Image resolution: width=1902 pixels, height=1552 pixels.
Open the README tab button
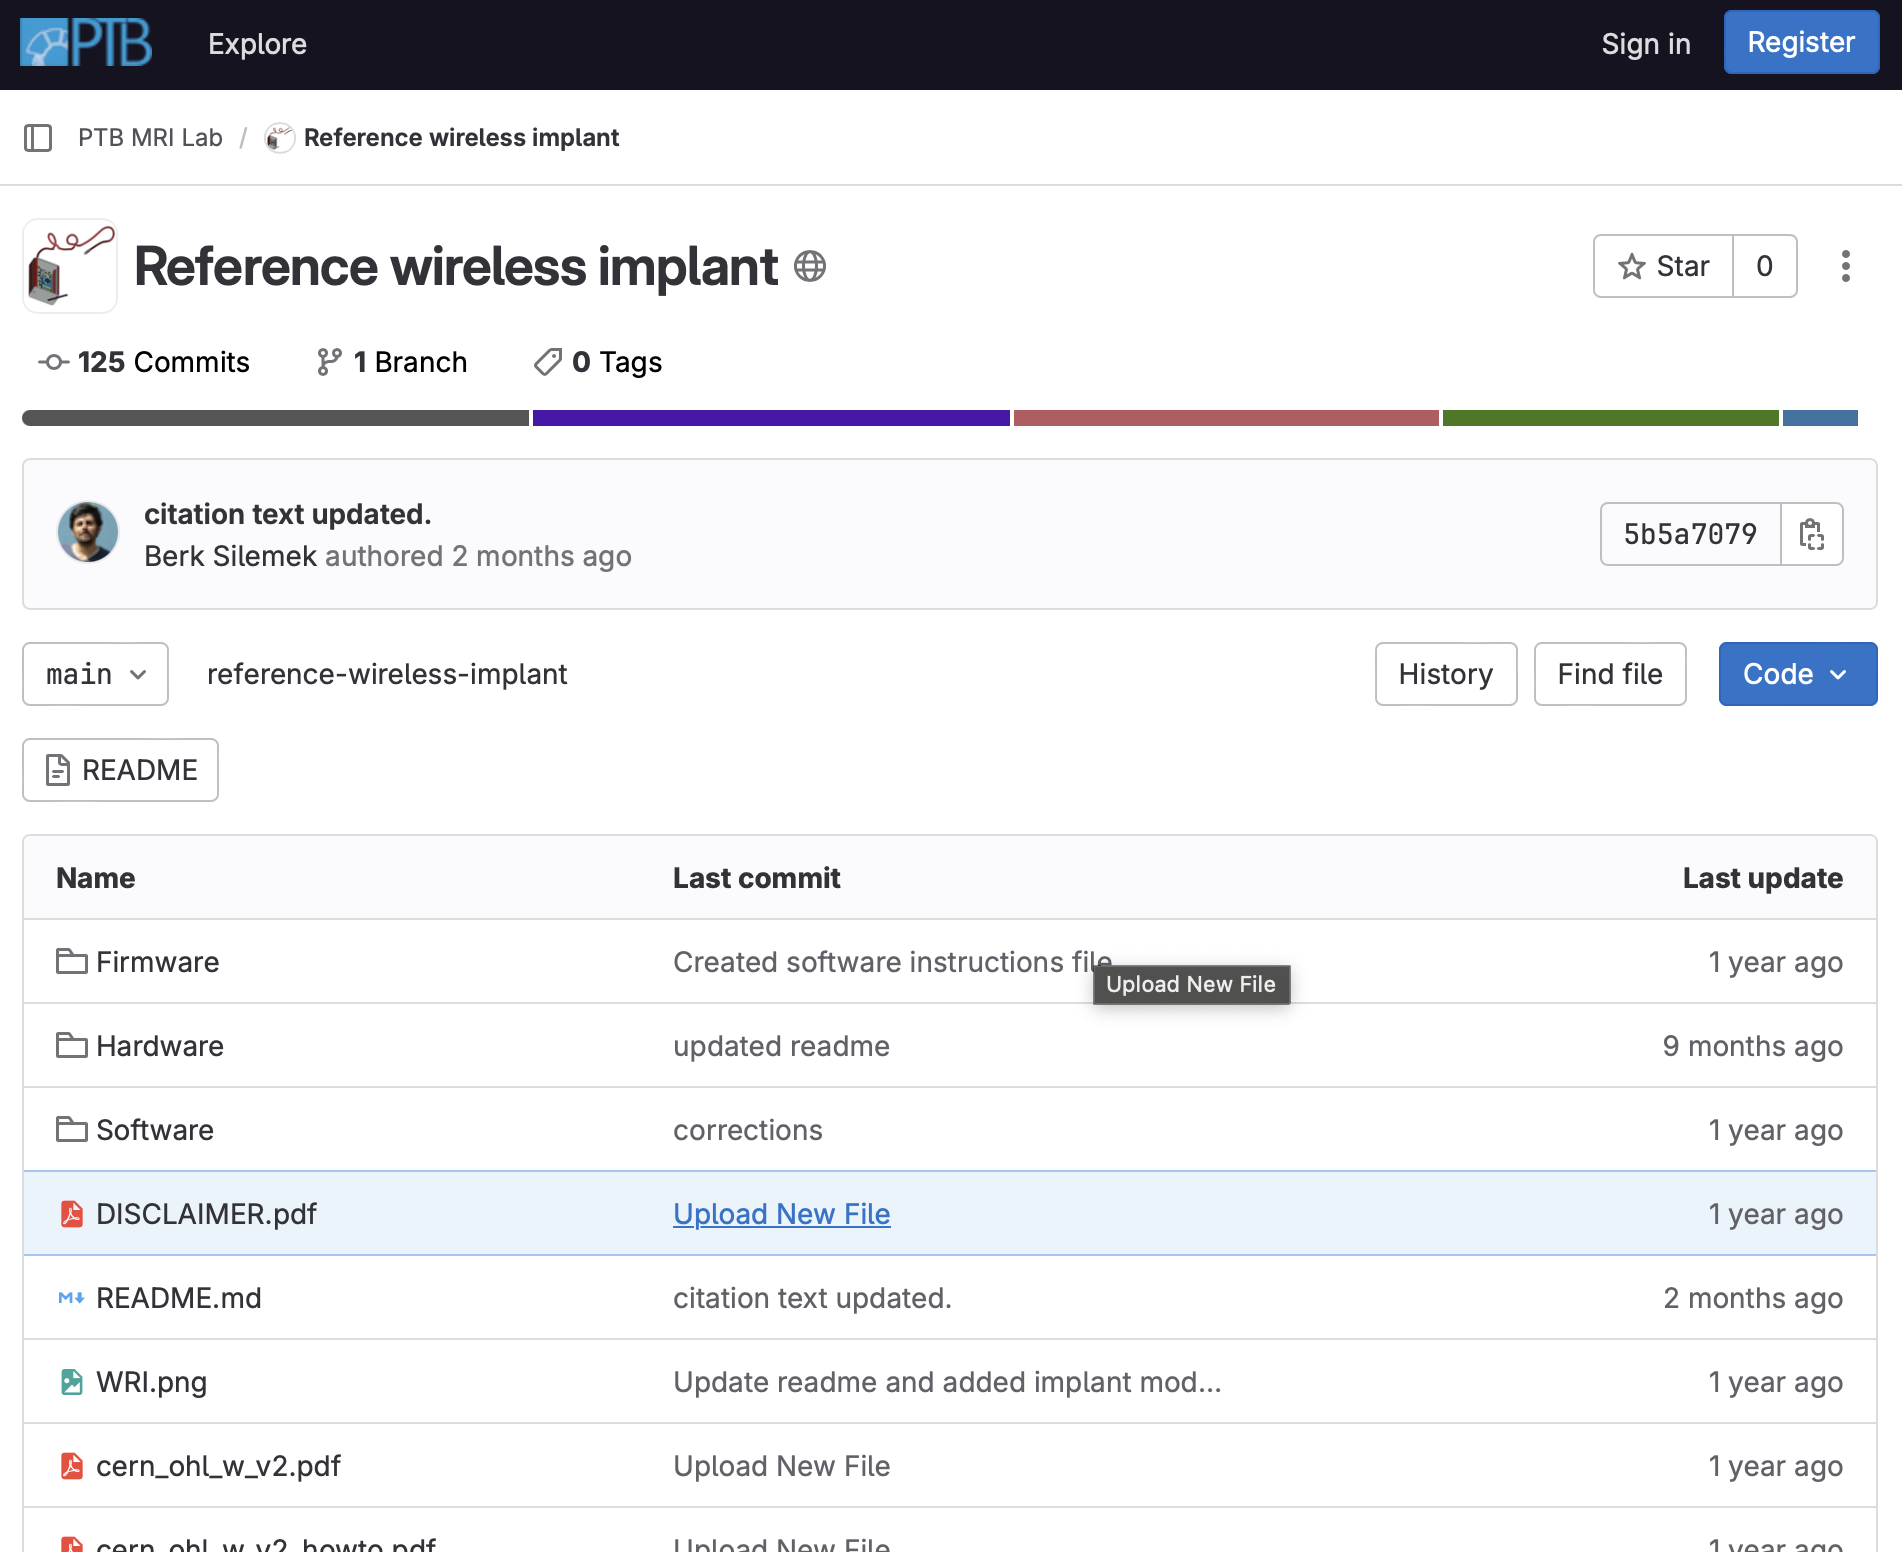pos(120,770)
